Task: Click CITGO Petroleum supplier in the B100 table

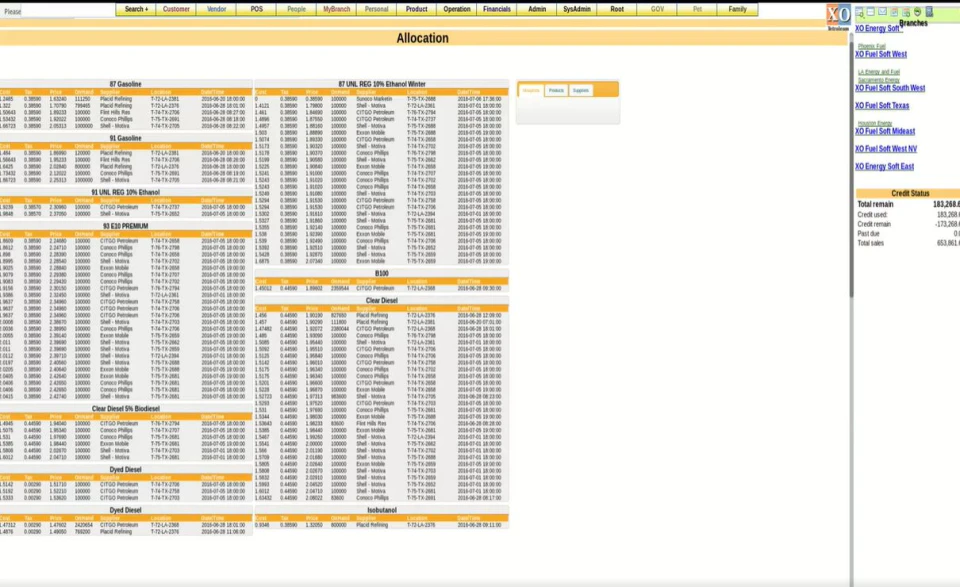Action: pyautogui.click(x=375, y=288)
